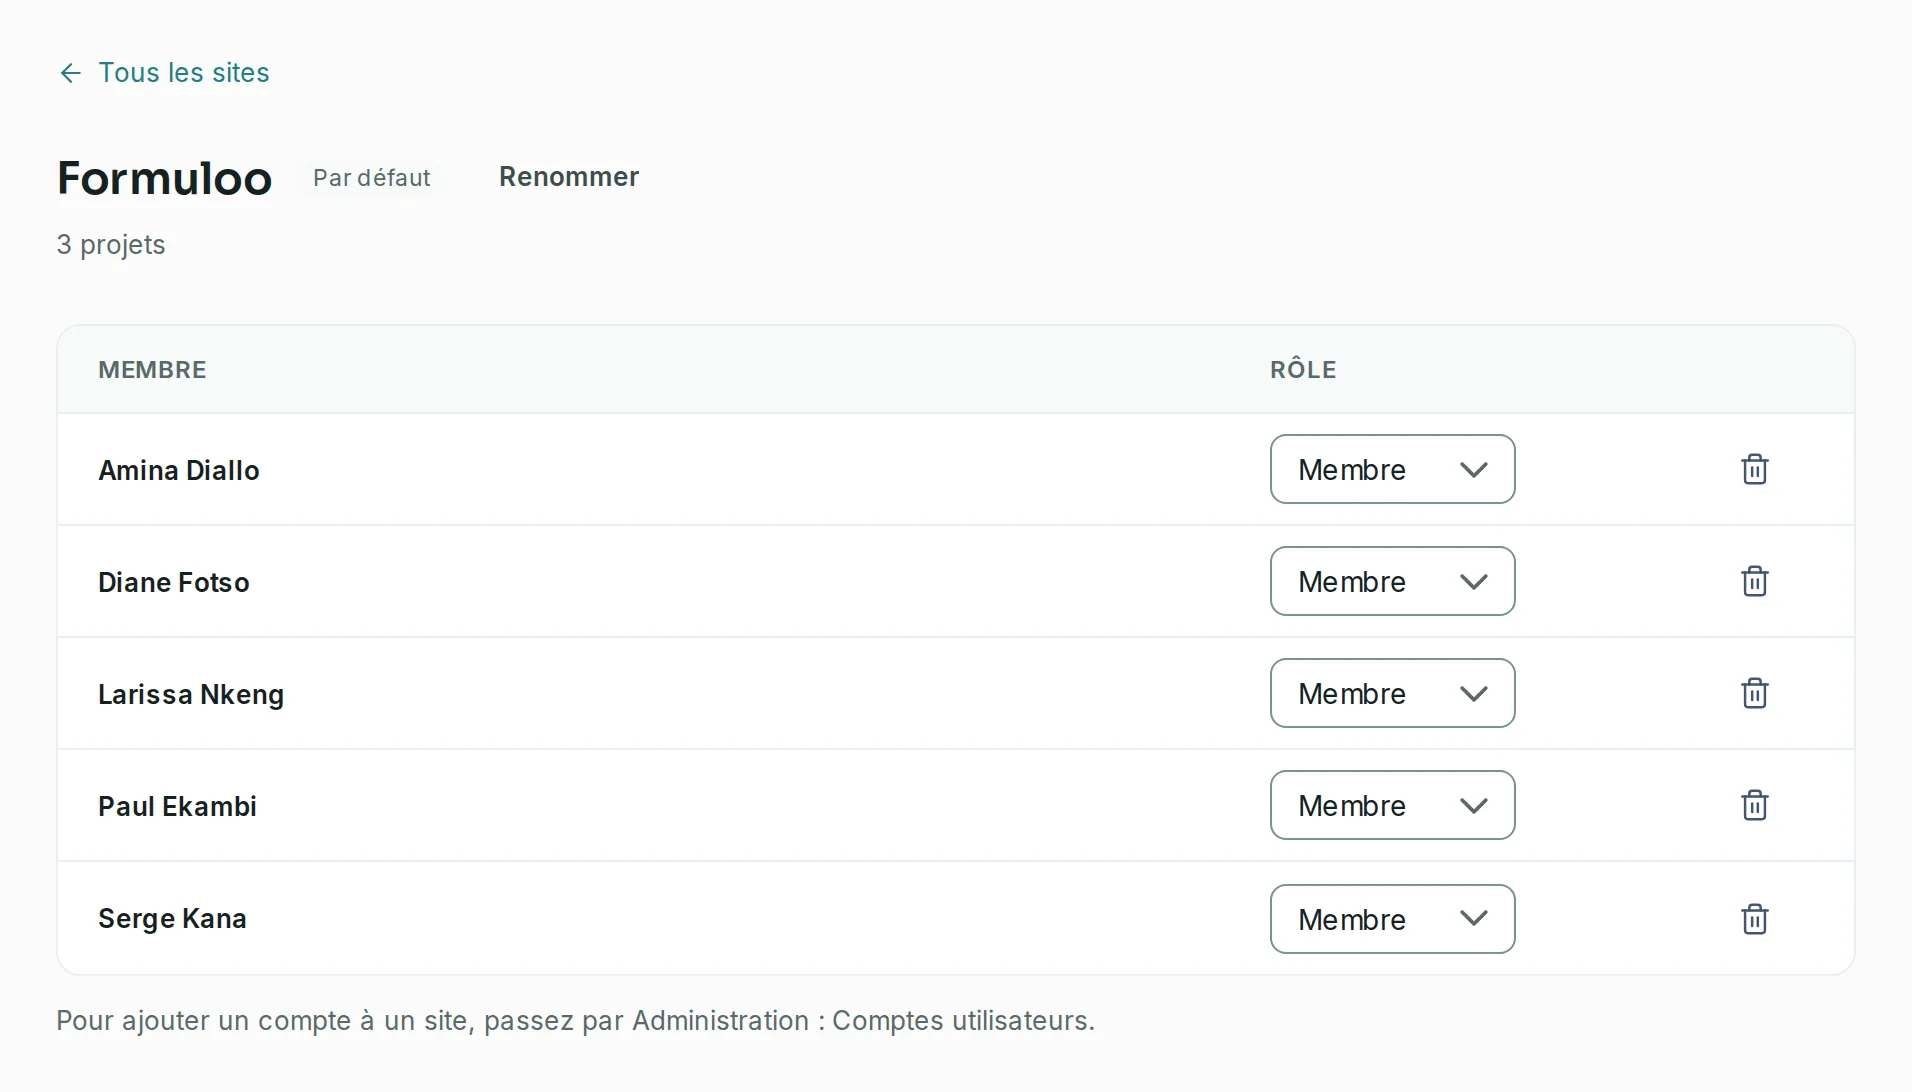This screenshot has width=1912, height=1092.
Task: Open Larissa Nkeng's role dropdown
Action: tap(1392, 693)
